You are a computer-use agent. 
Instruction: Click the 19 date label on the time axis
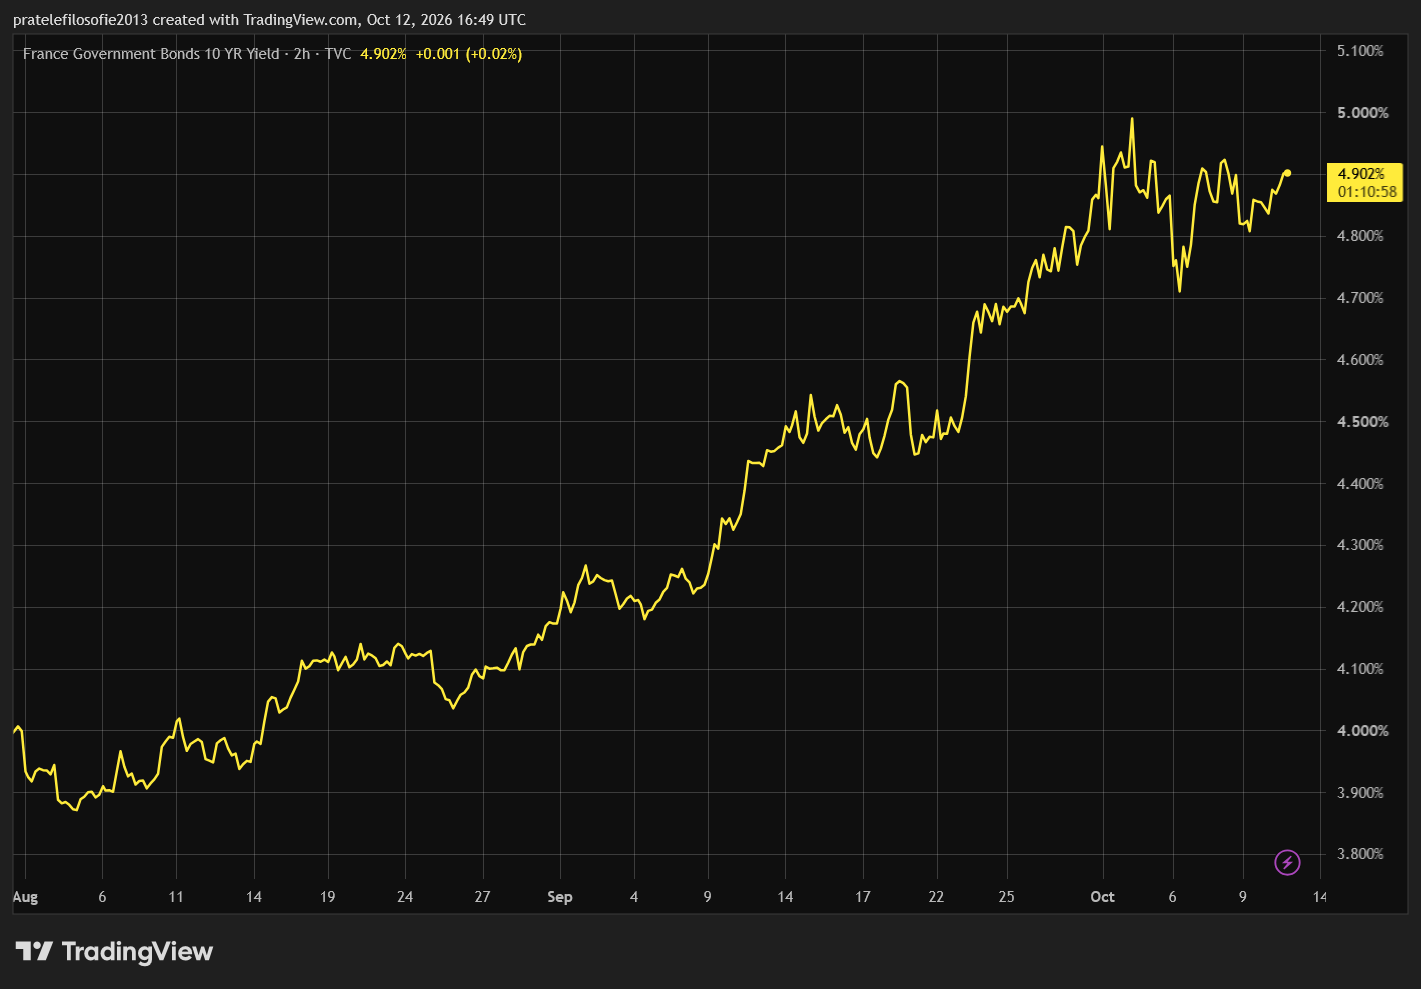click(328, 897)
